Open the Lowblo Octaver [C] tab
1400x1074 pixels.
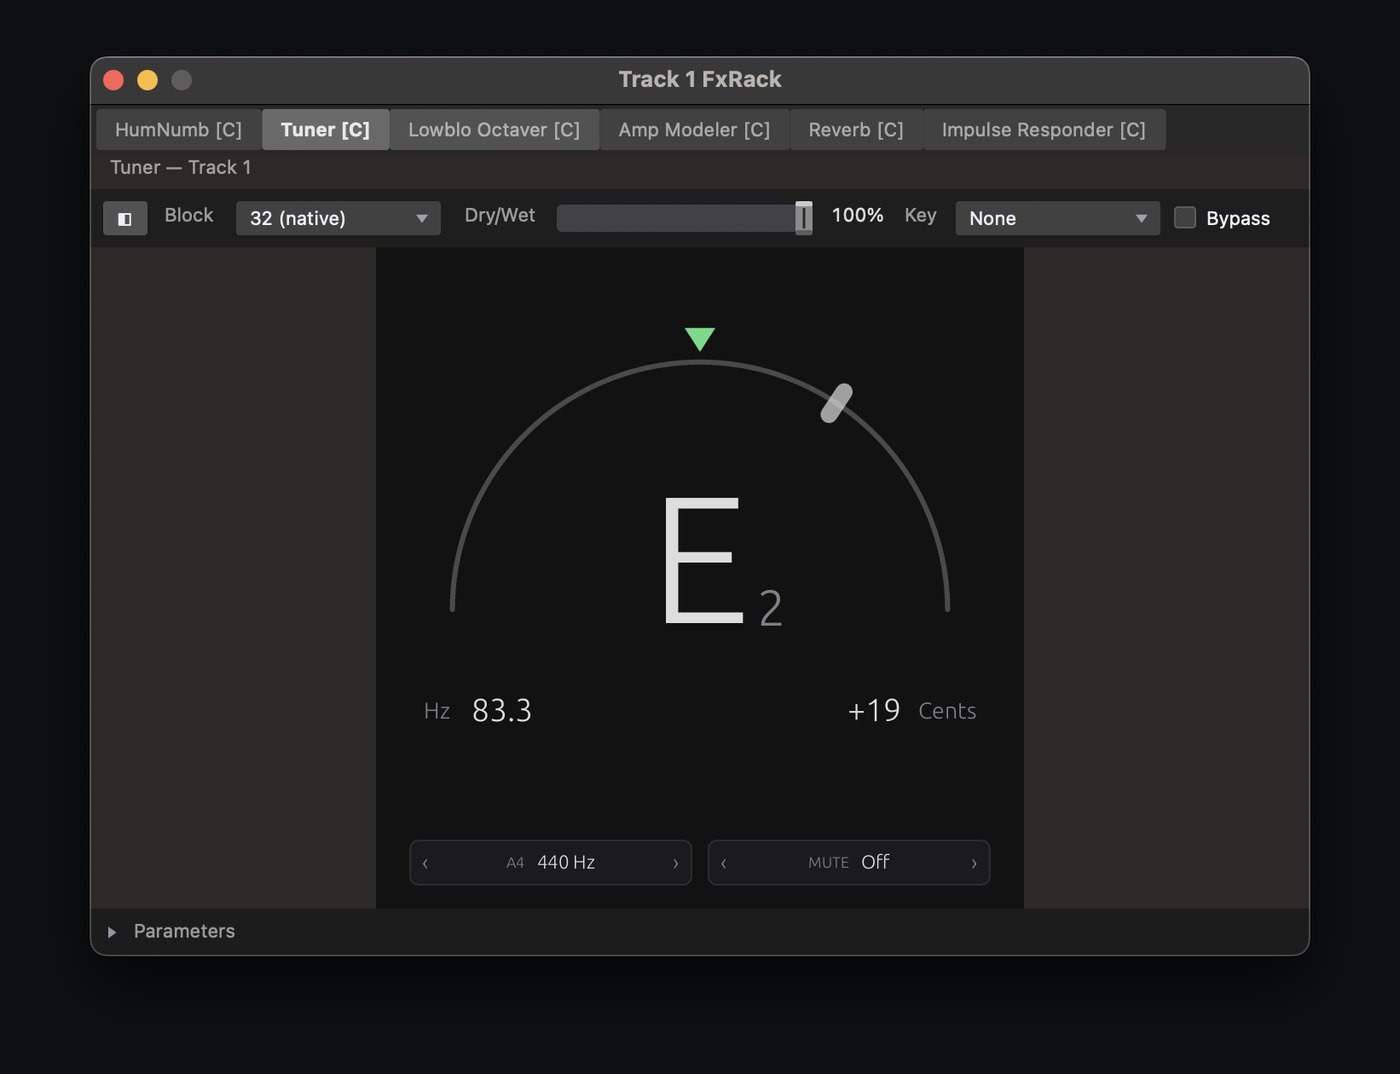click(494, 130)
